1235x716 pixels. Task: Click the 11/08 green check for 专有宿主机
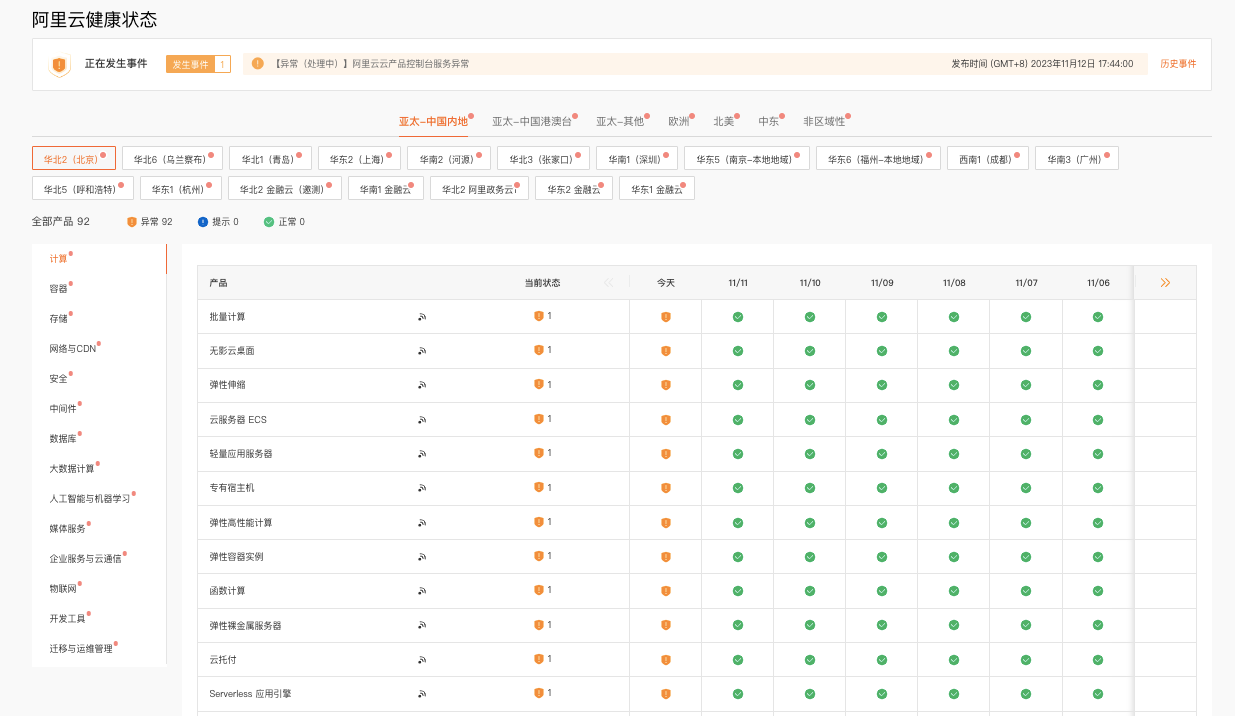coord(954,488)
